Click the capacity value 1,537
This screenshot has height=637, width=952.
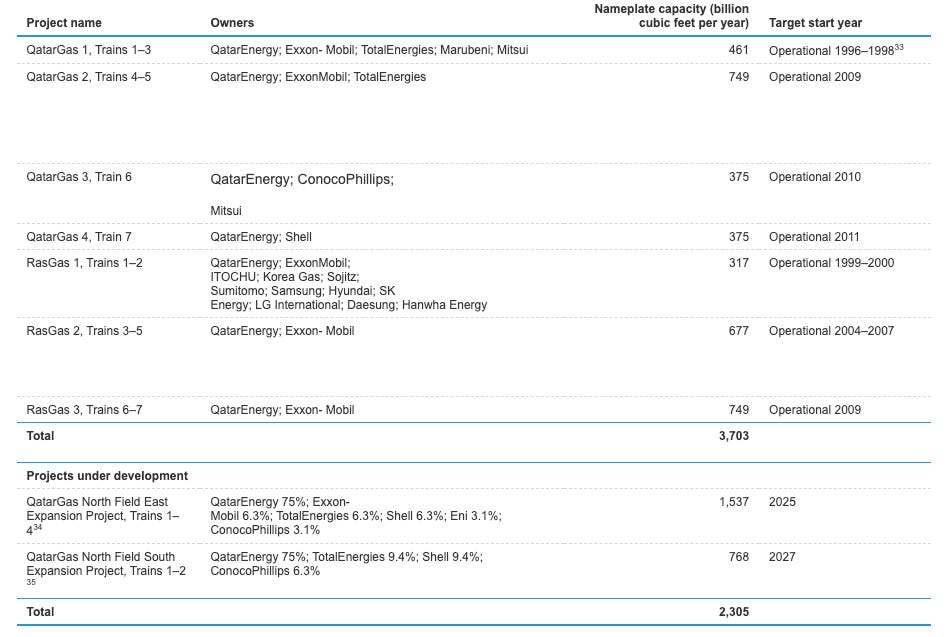(x=733, y=503)
